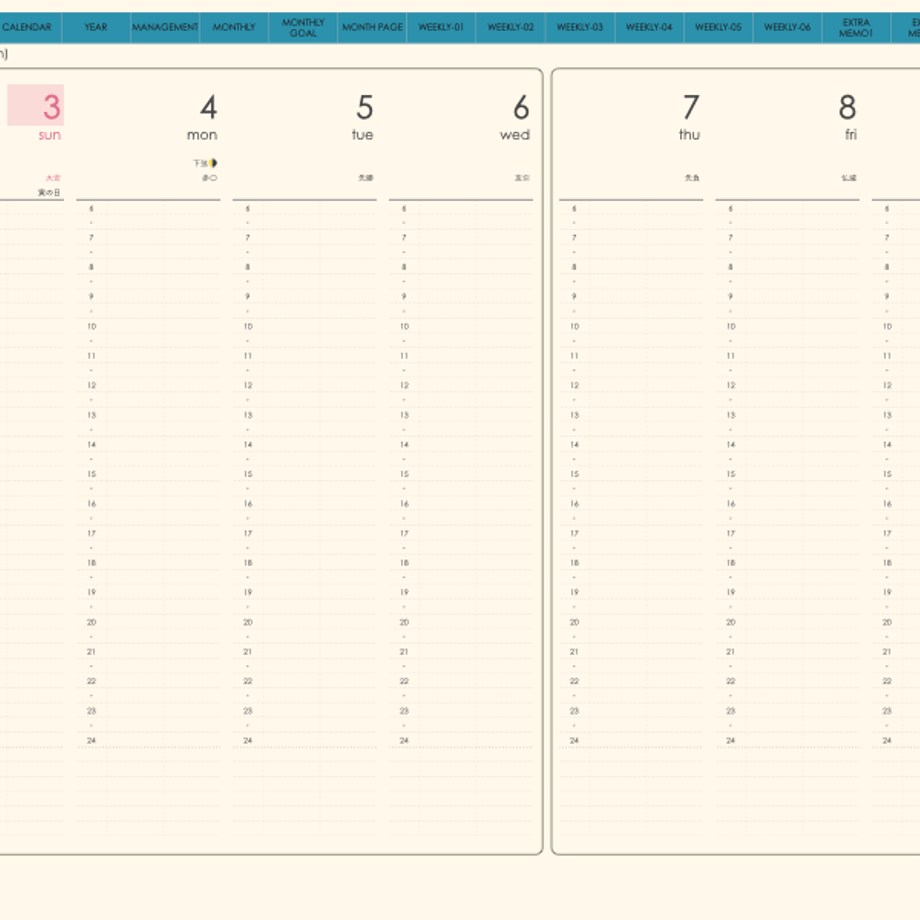Click the 12 hour line in Tuesday column
The width and height of the screenshot is (920, 920).
pyautogui.click(x=305, y=385)
